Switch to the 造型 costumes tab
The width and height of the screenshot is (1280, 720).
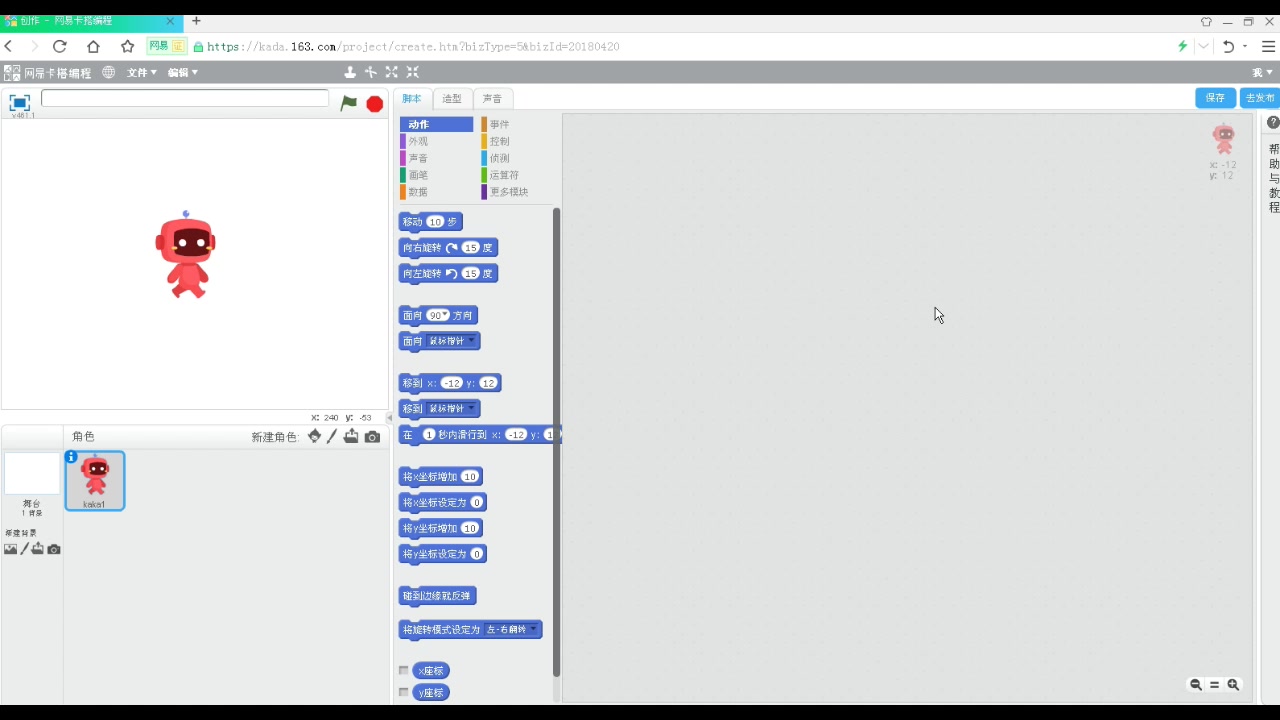pyautogui.click(x=451, y=98)
